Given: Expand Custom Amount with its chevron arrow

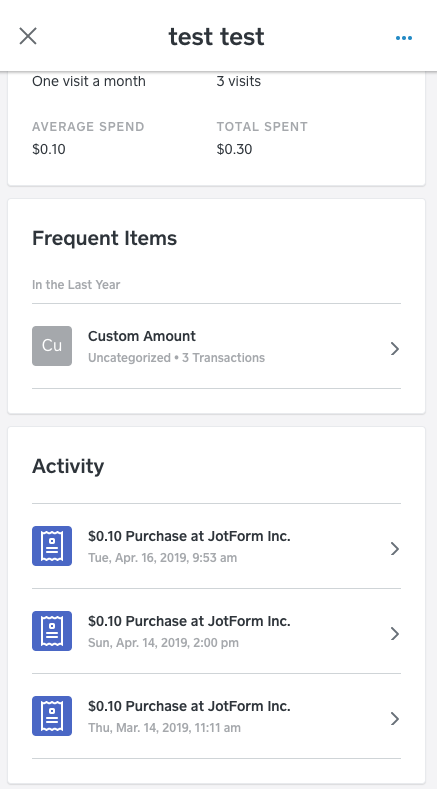Looking at the screenshot, I should (x=395, y=349).
